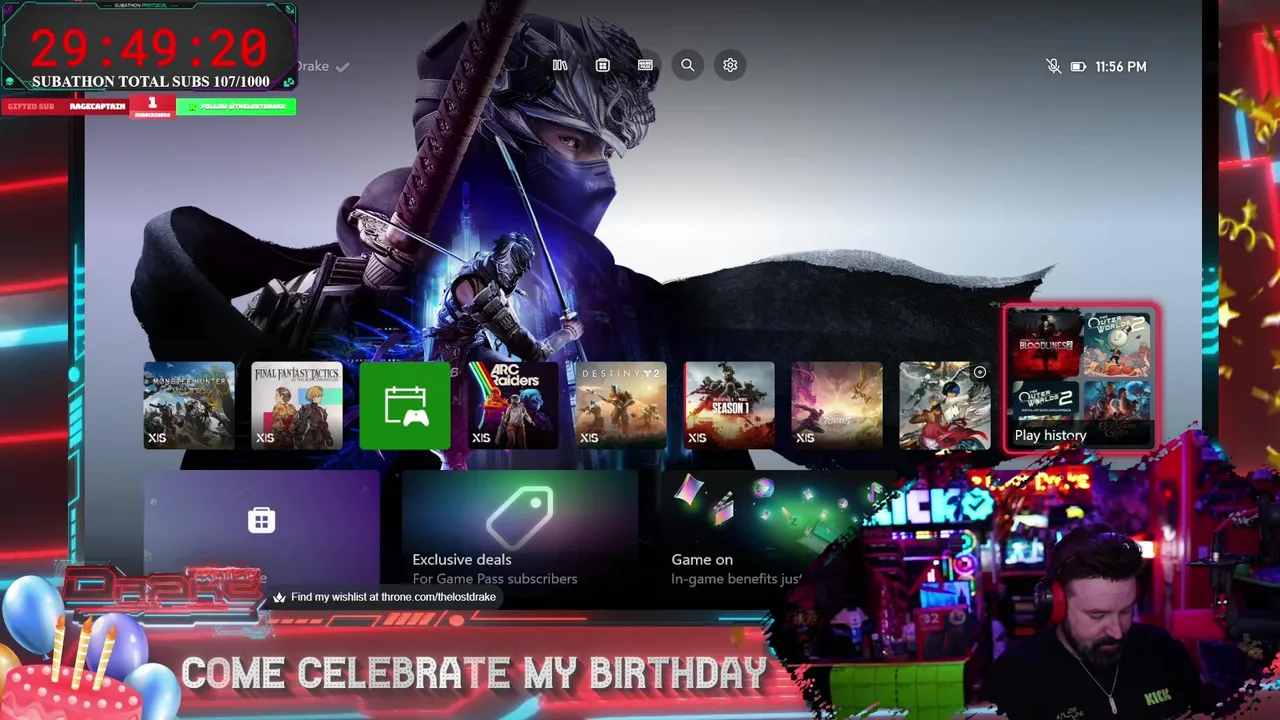Launch the Final Fantasy Tactics tile
Screen dimensions: 1280x720
297,405
